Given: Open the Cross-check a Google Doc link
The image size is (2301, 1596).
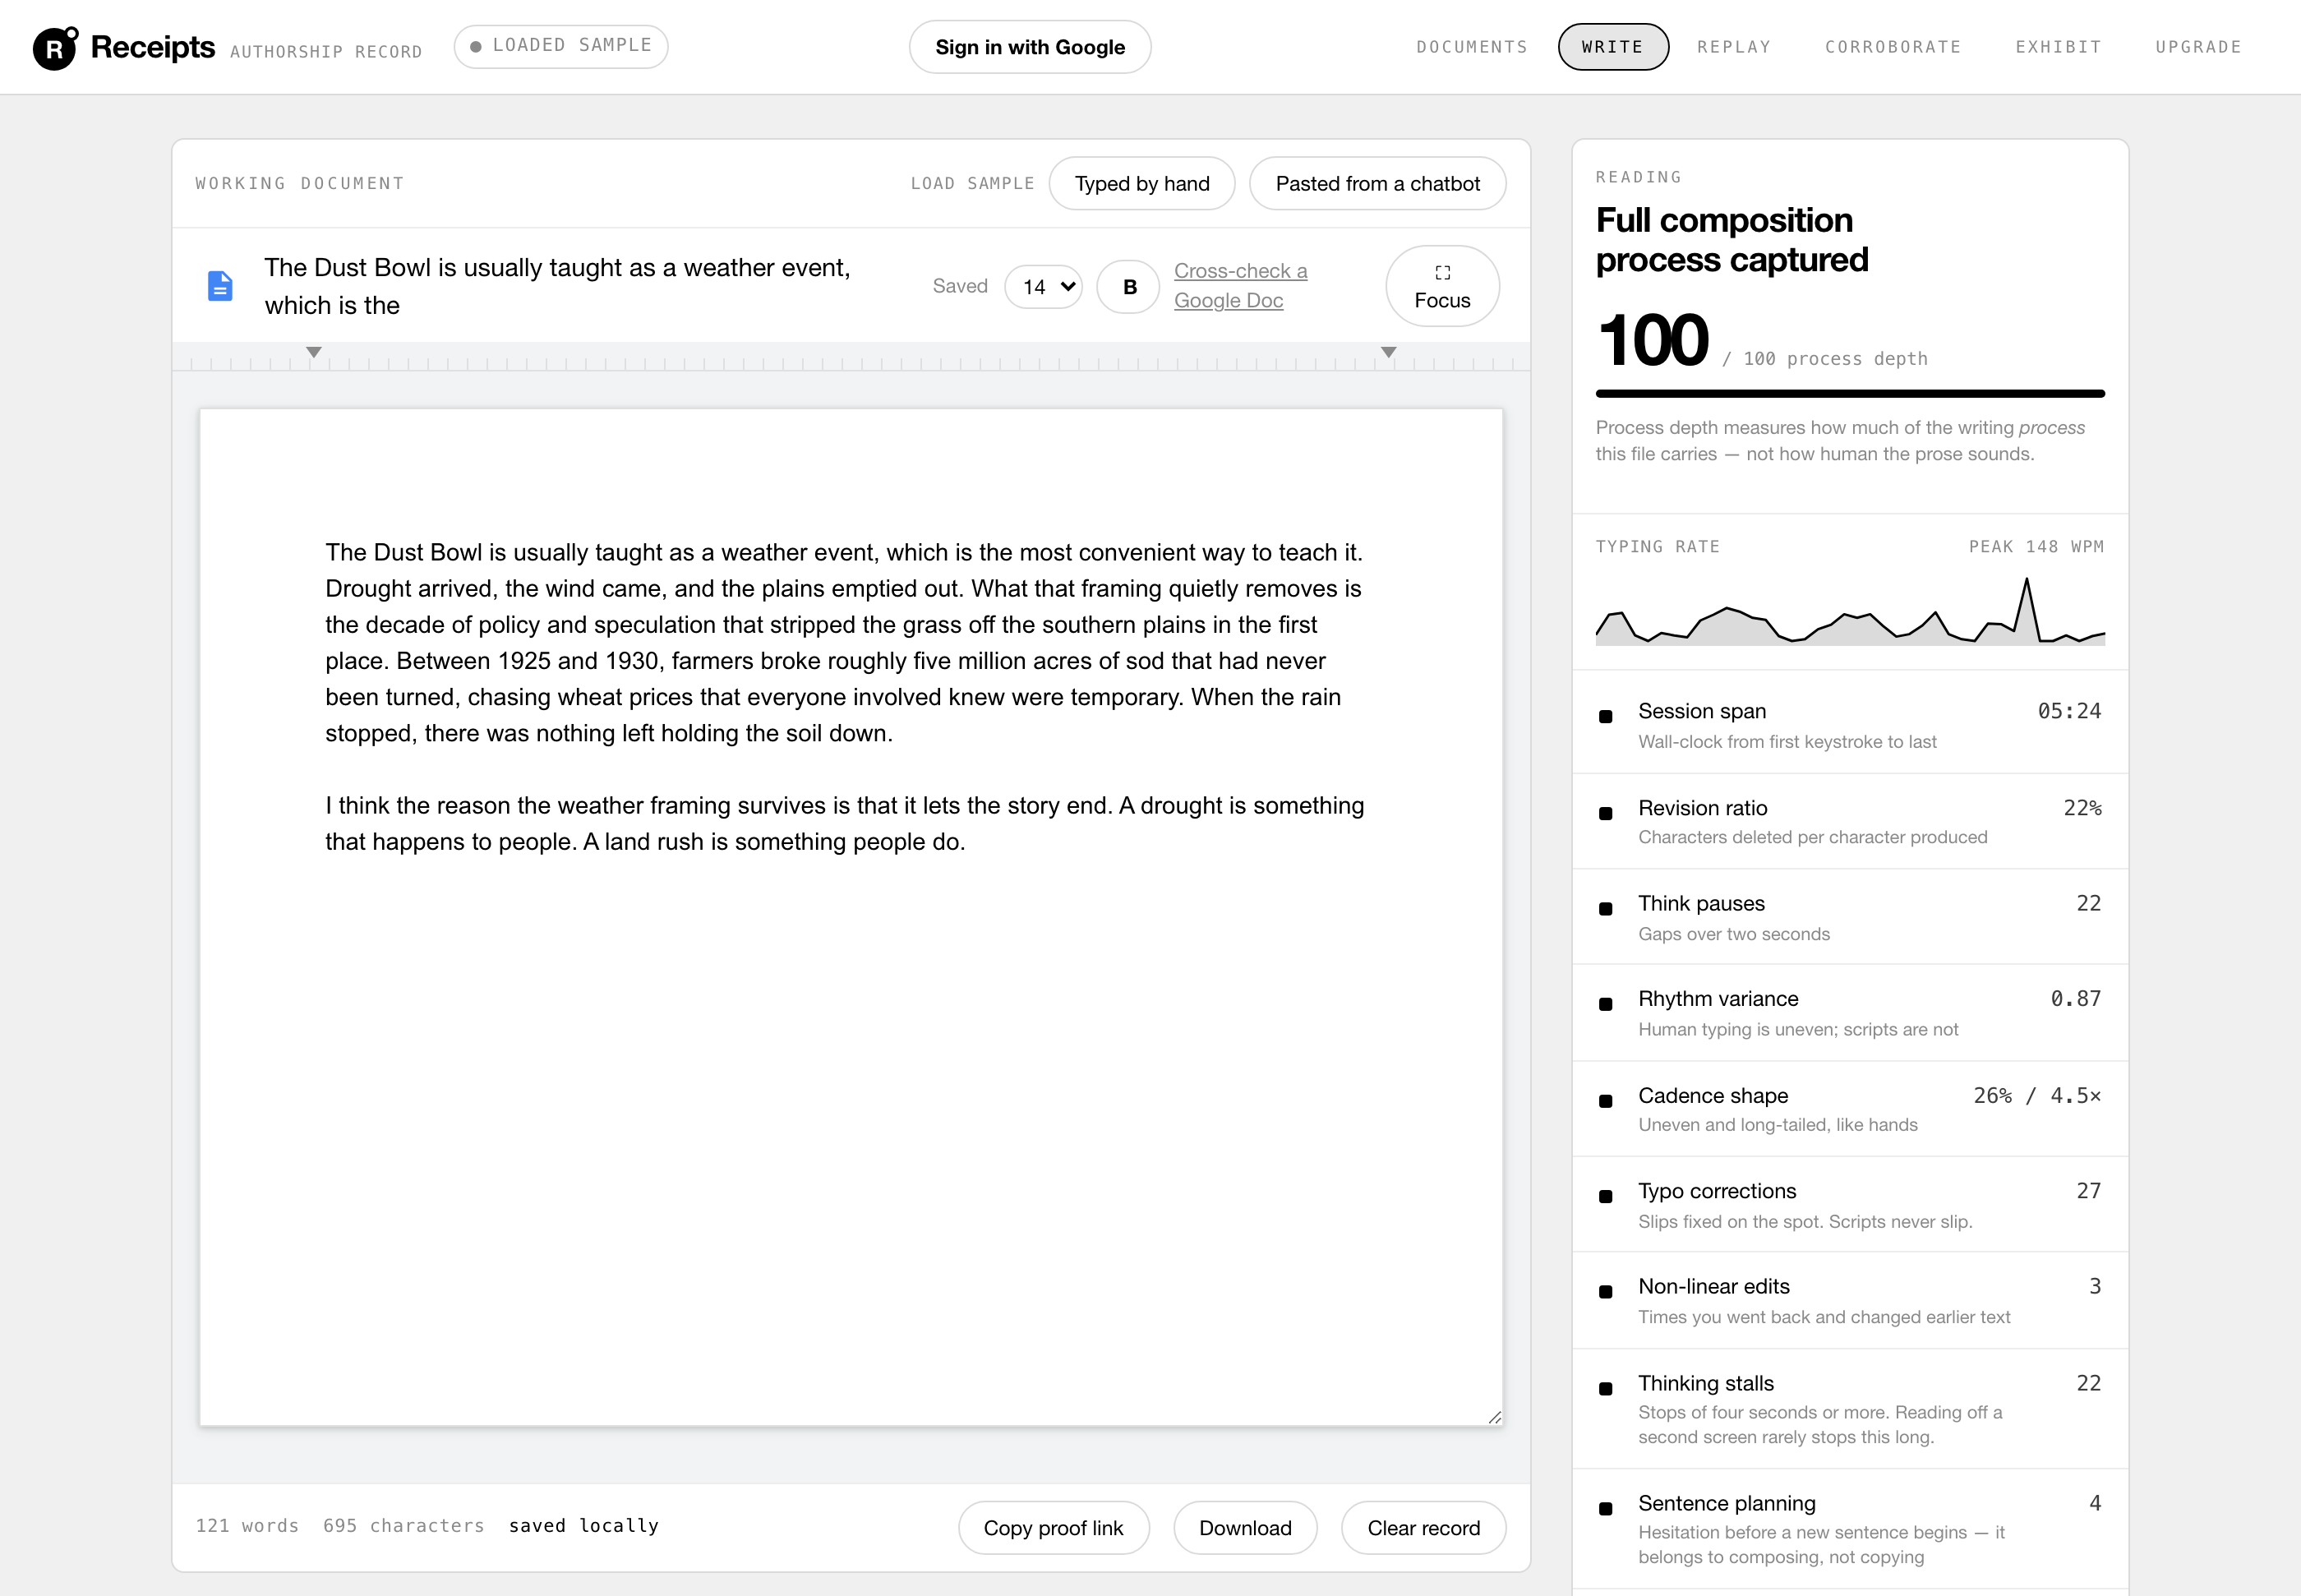Looking at the screenshot, I should (x=1240, y=286).
